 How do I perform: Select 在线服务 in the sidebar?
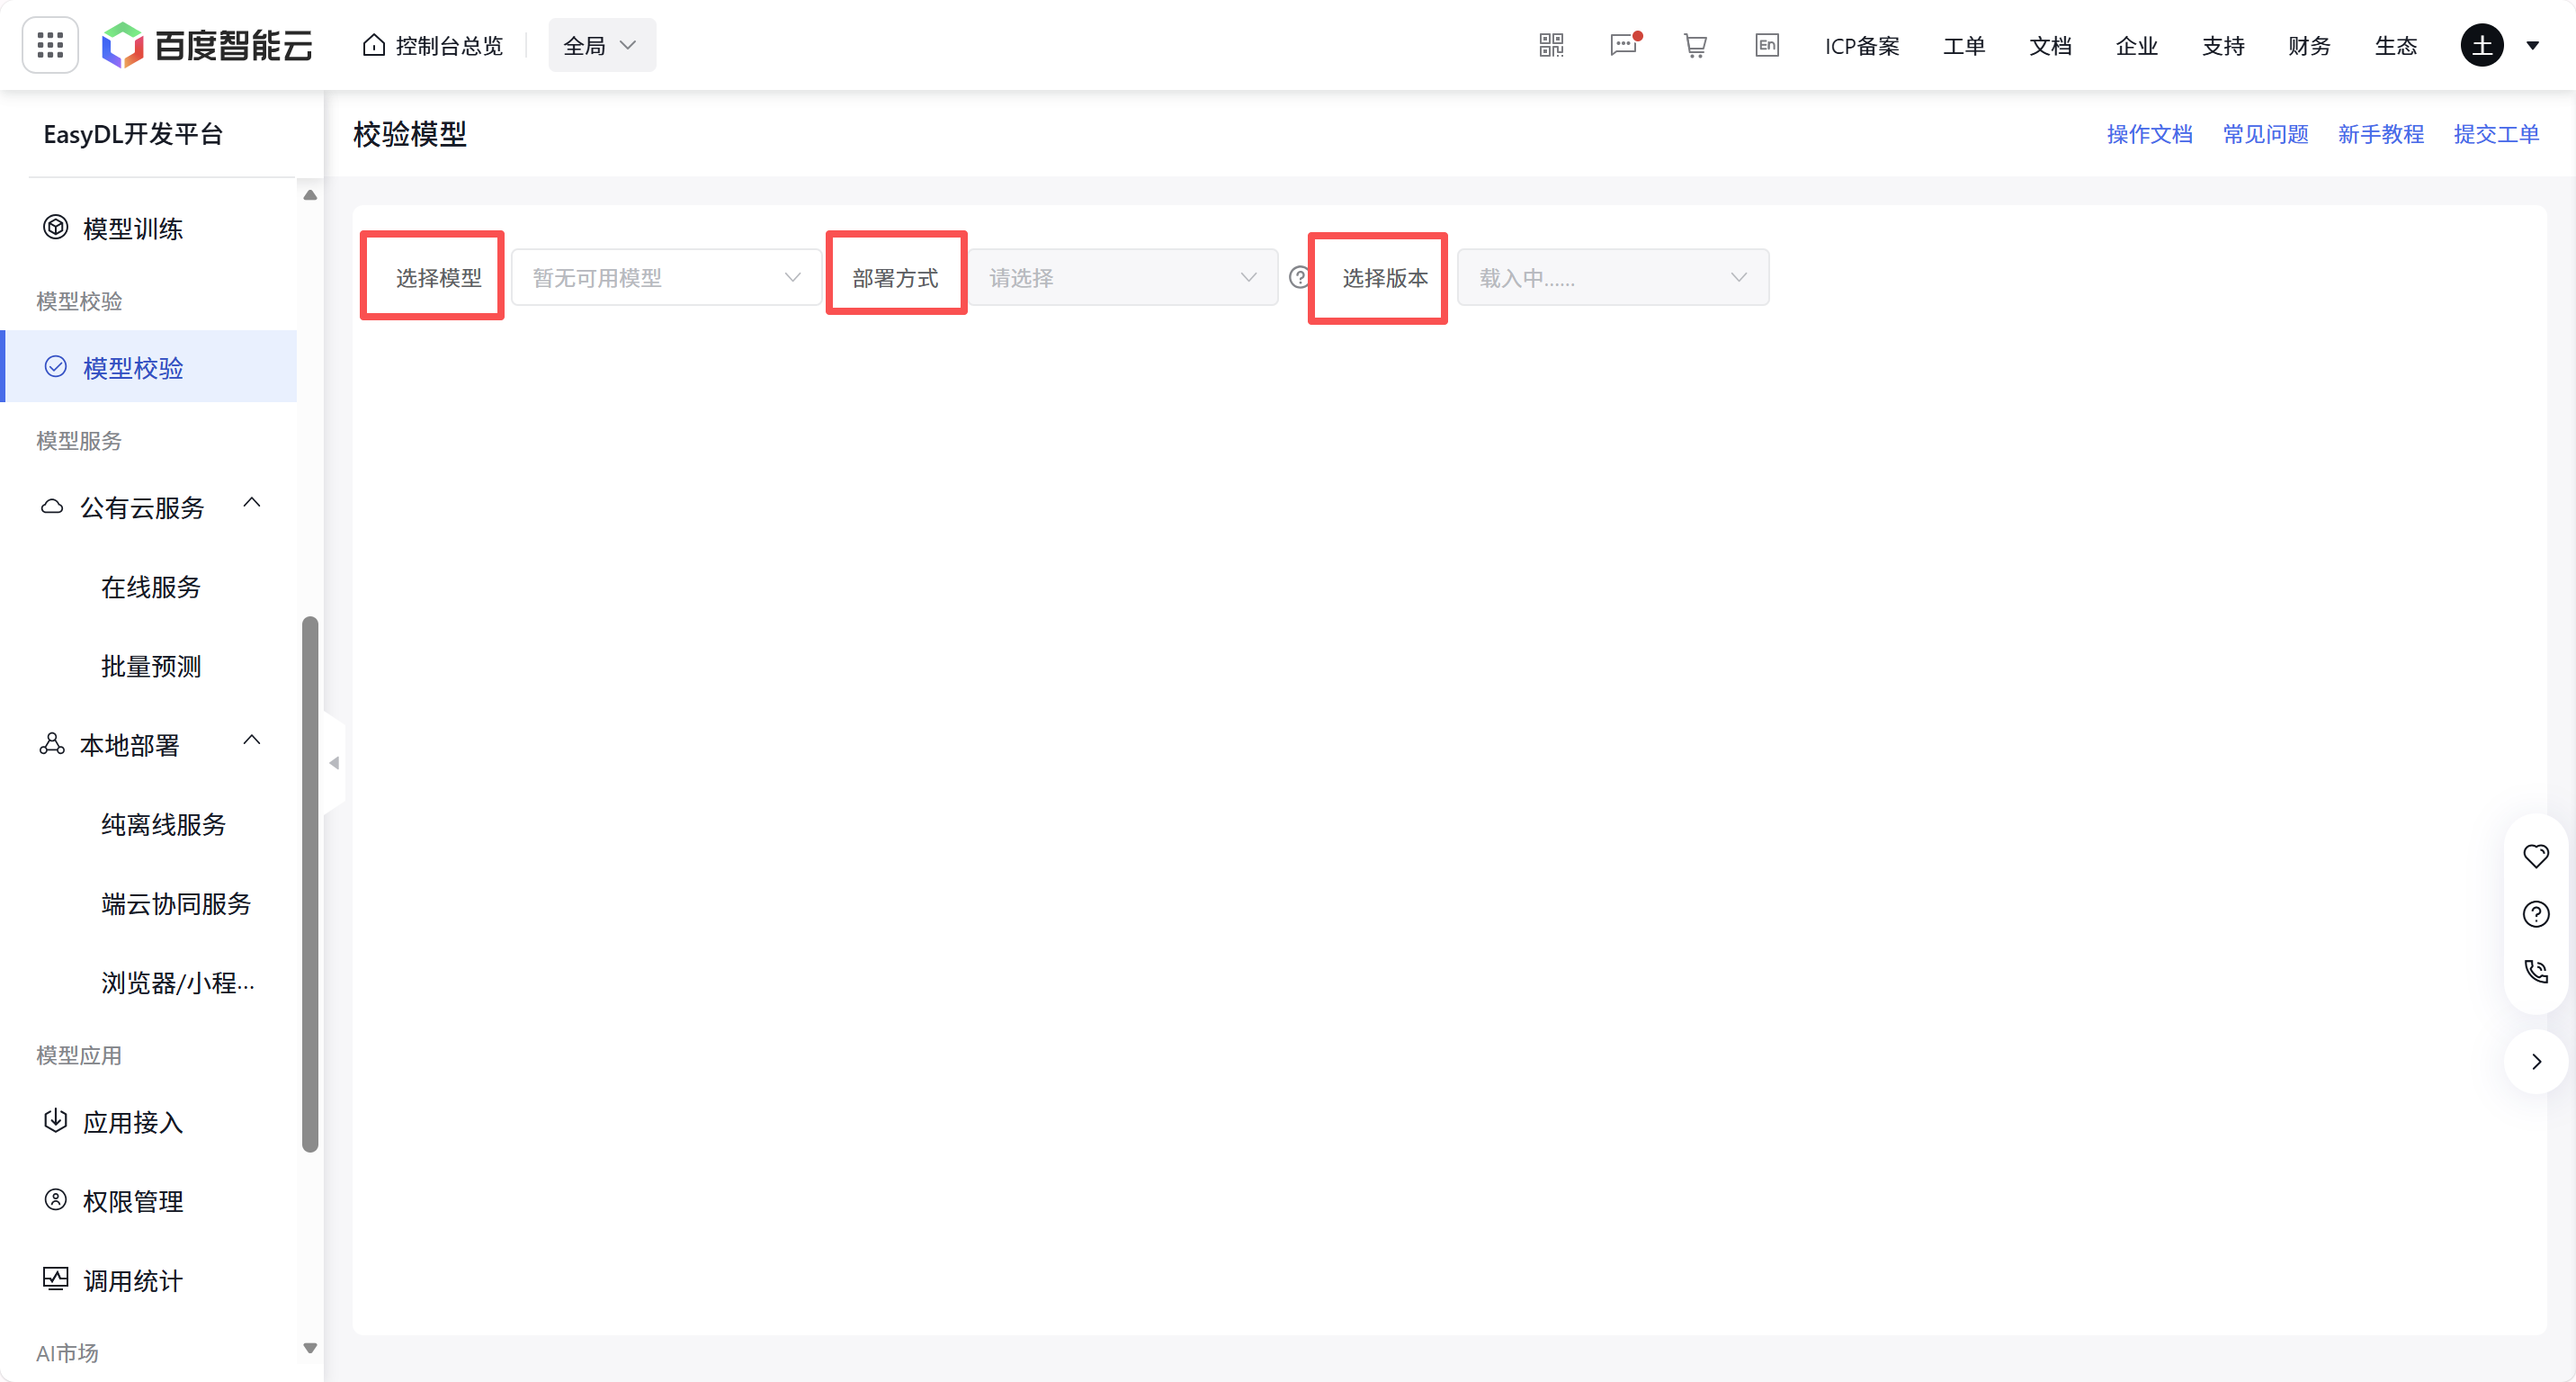pyautogui.click(x=151, y=587)
